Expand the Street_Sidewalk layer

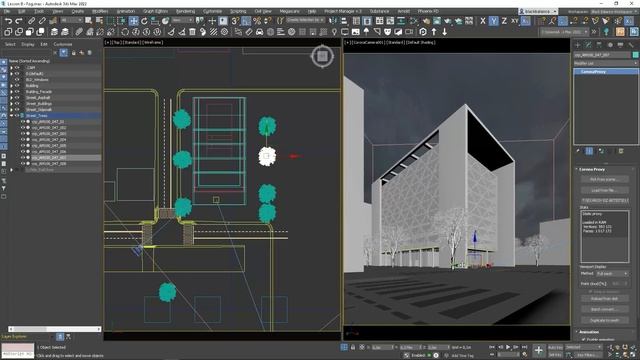[11, 109]
